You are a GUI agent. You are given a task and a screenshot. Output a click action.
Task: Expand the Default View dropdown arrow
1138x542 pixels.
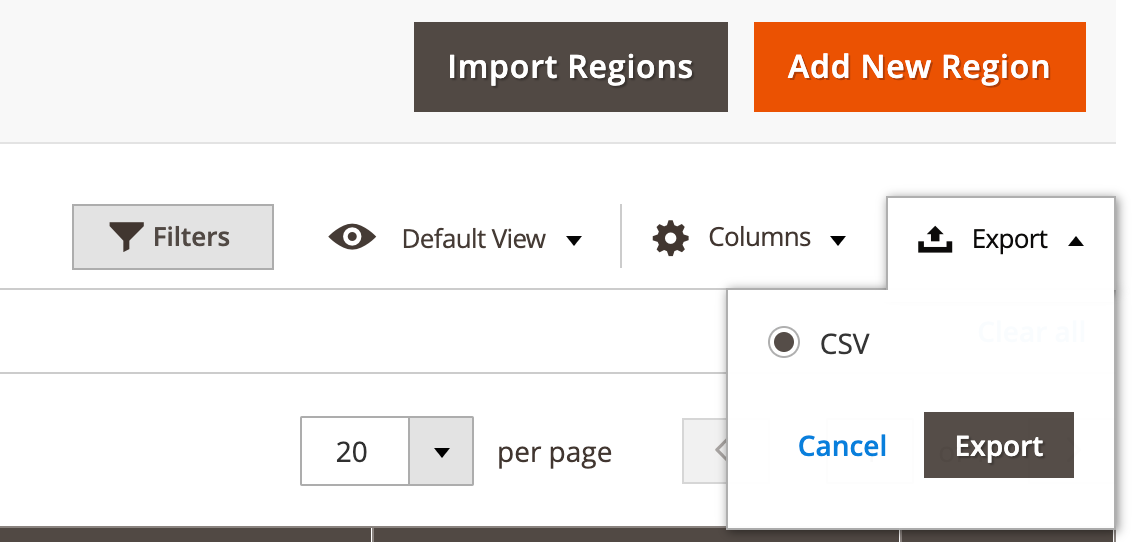pyautogui.click(x=573, y=241)
